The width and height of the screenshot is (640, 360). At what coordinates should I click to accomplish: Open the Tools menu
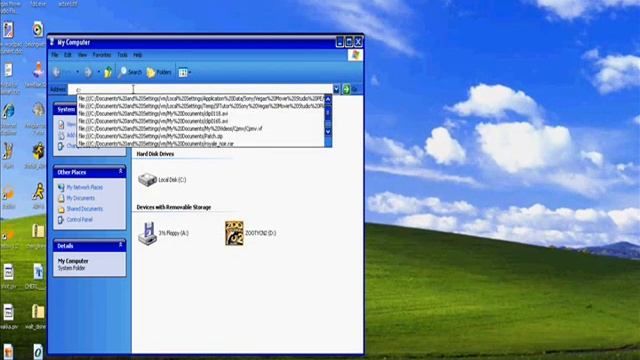122,55
